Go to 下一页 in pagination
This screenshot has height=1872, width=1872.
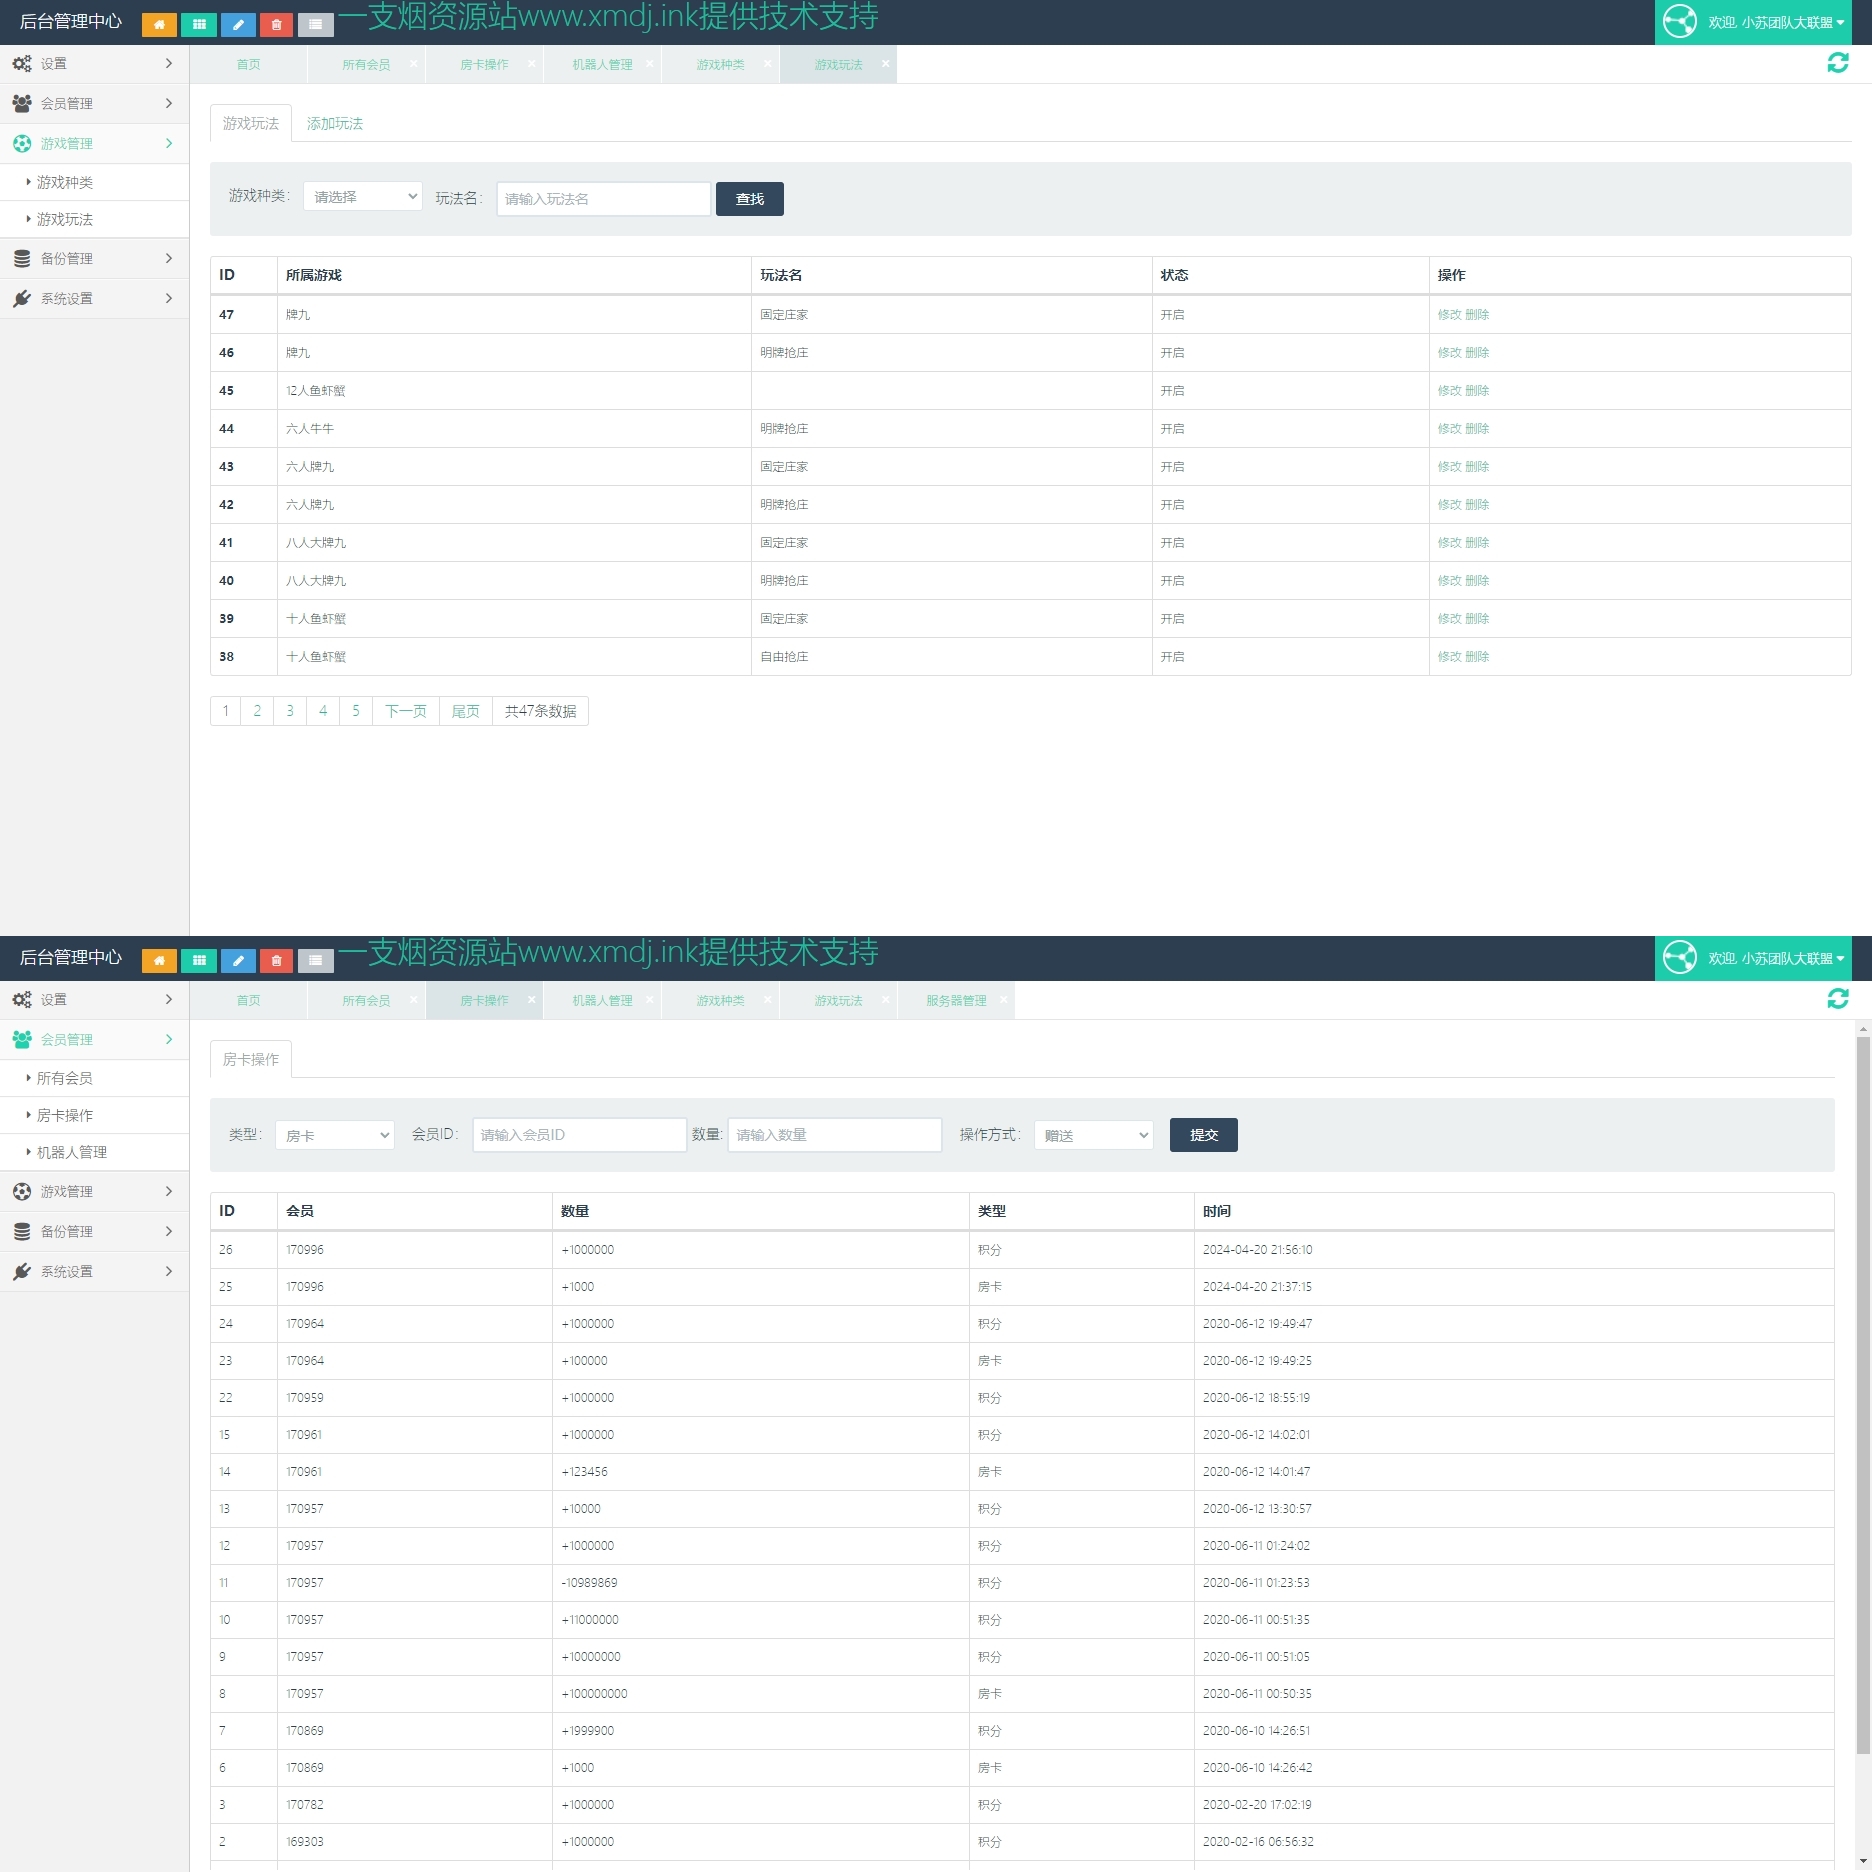click(x=406, y=711)
